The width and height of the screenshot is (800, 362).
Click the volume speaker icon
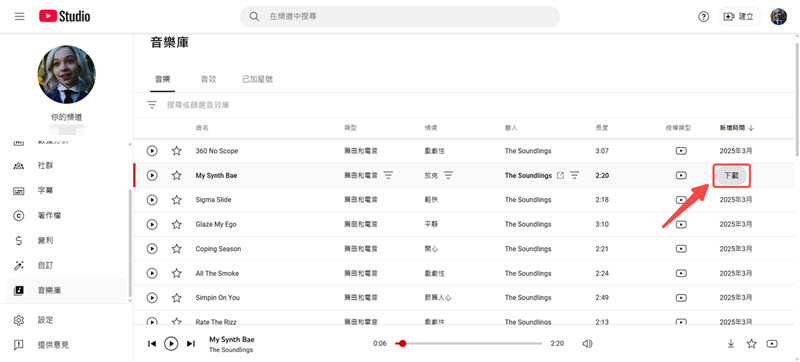pyautogui.click(x=587, y=344)
